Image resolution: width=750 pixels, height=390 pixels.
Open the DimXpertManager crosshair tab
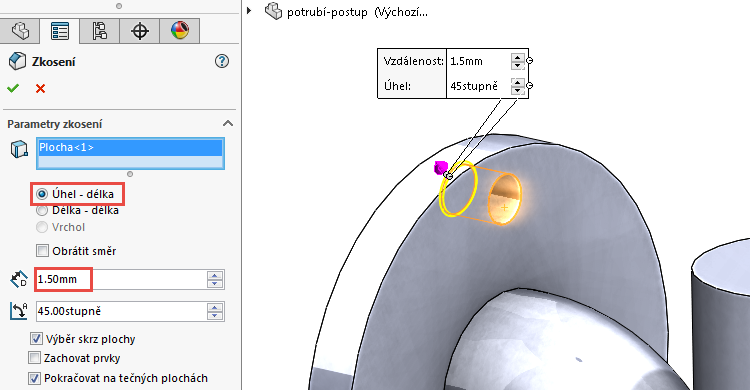pos(140,31)
